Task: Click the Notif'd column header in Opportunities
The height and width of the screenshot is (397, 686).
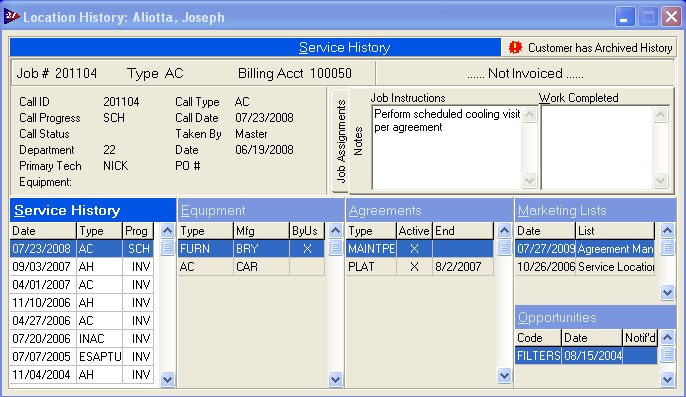Action: click(640, 337)
